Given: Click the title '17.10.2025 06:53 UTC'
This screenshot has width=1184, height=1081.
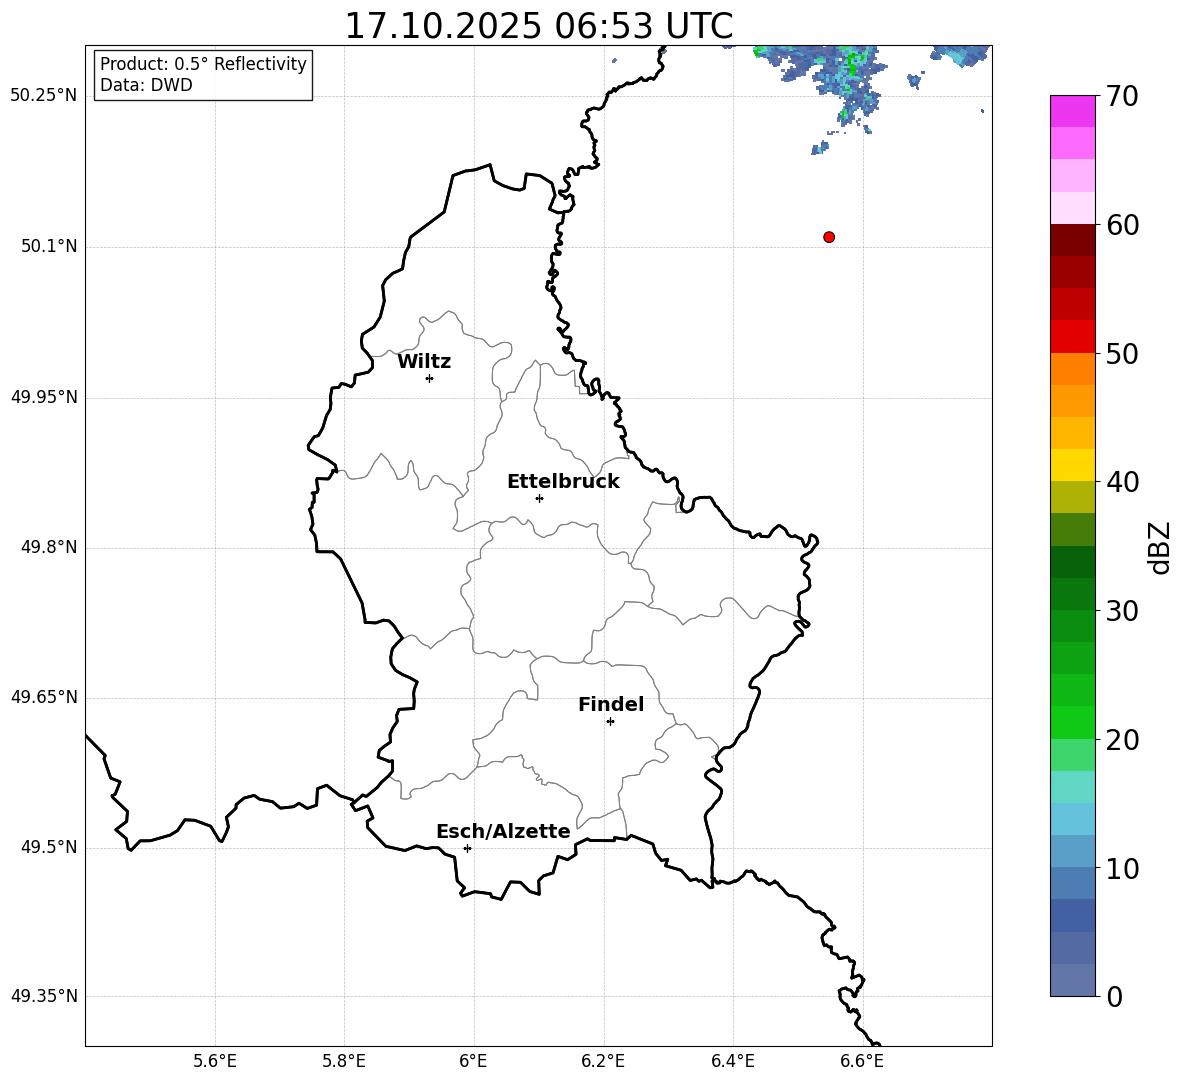Looking at the screenshot, I should pyautogui.click(x=538, y=26).
